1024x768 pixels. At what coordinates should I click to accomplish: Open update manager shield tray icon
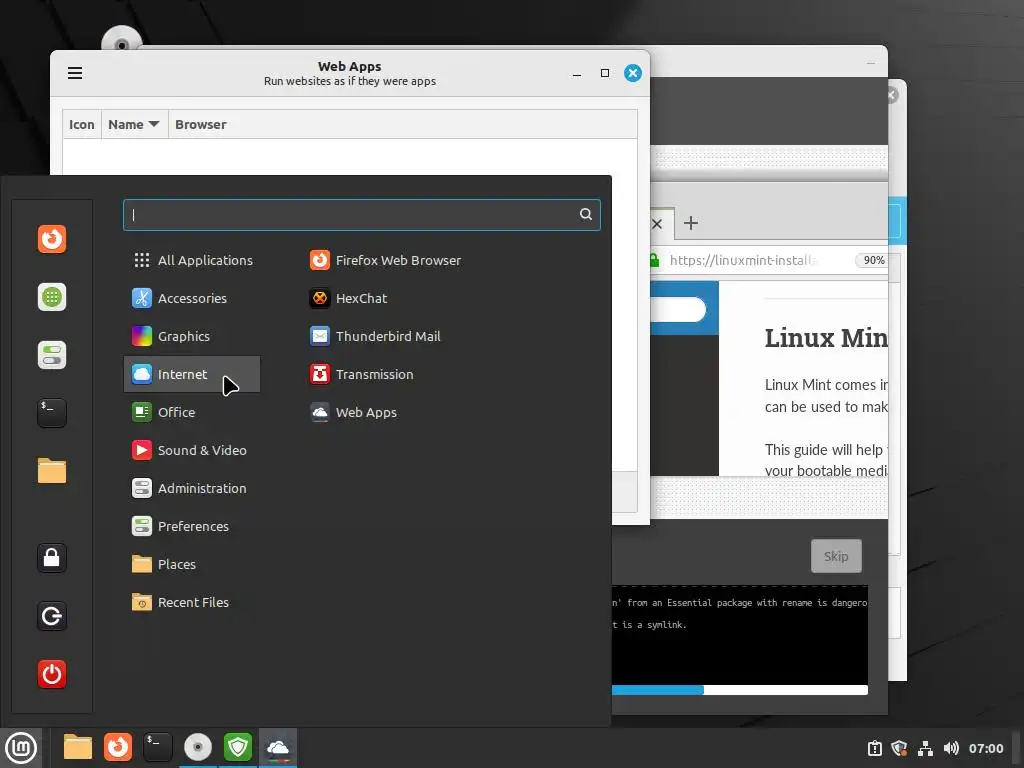899,748
